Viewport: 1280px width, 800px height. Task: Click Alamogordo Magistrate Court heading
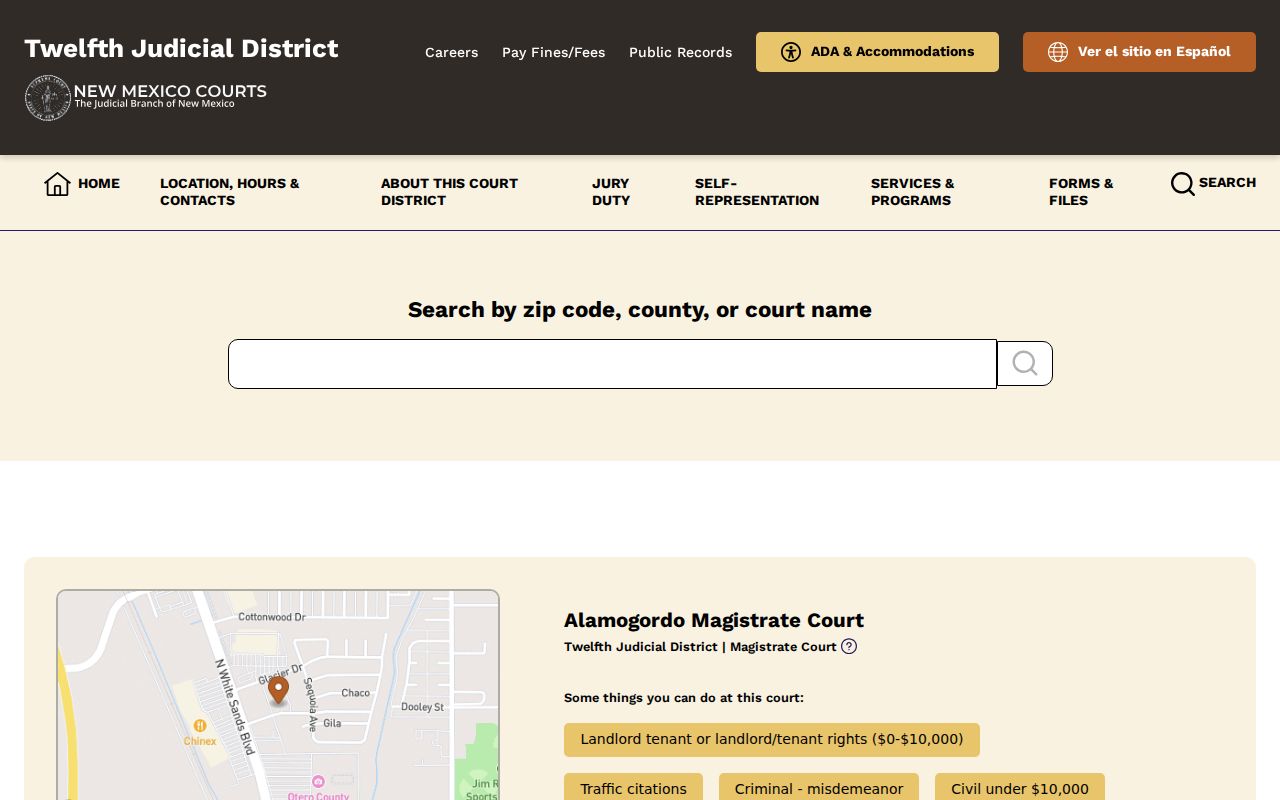pyautogui.click(x=714, y=620)
